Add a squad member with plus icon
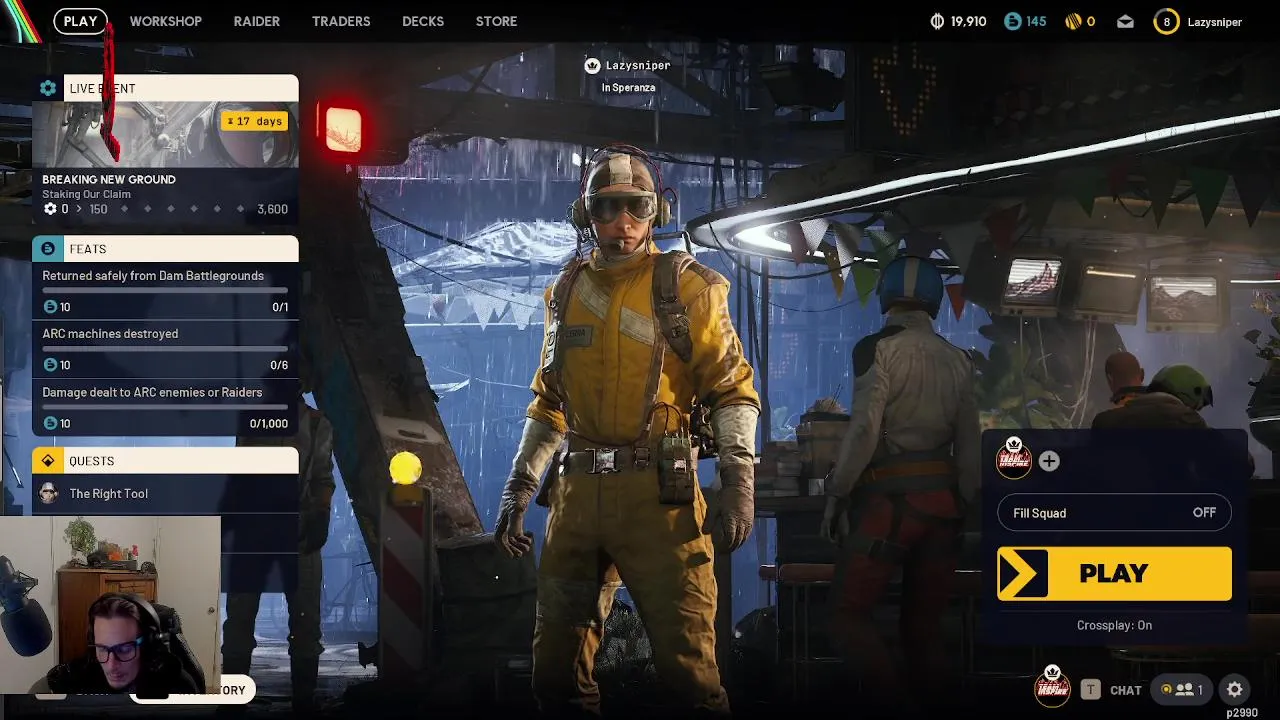This screenshot has width=1280, height=720. point(1049,461)
